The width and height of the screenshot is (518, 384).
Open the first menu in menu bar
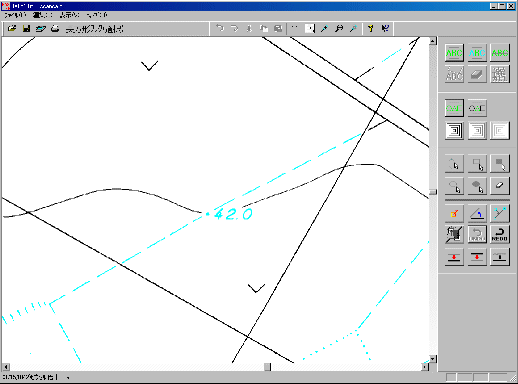pyautogui.click(x=14, y=15)
